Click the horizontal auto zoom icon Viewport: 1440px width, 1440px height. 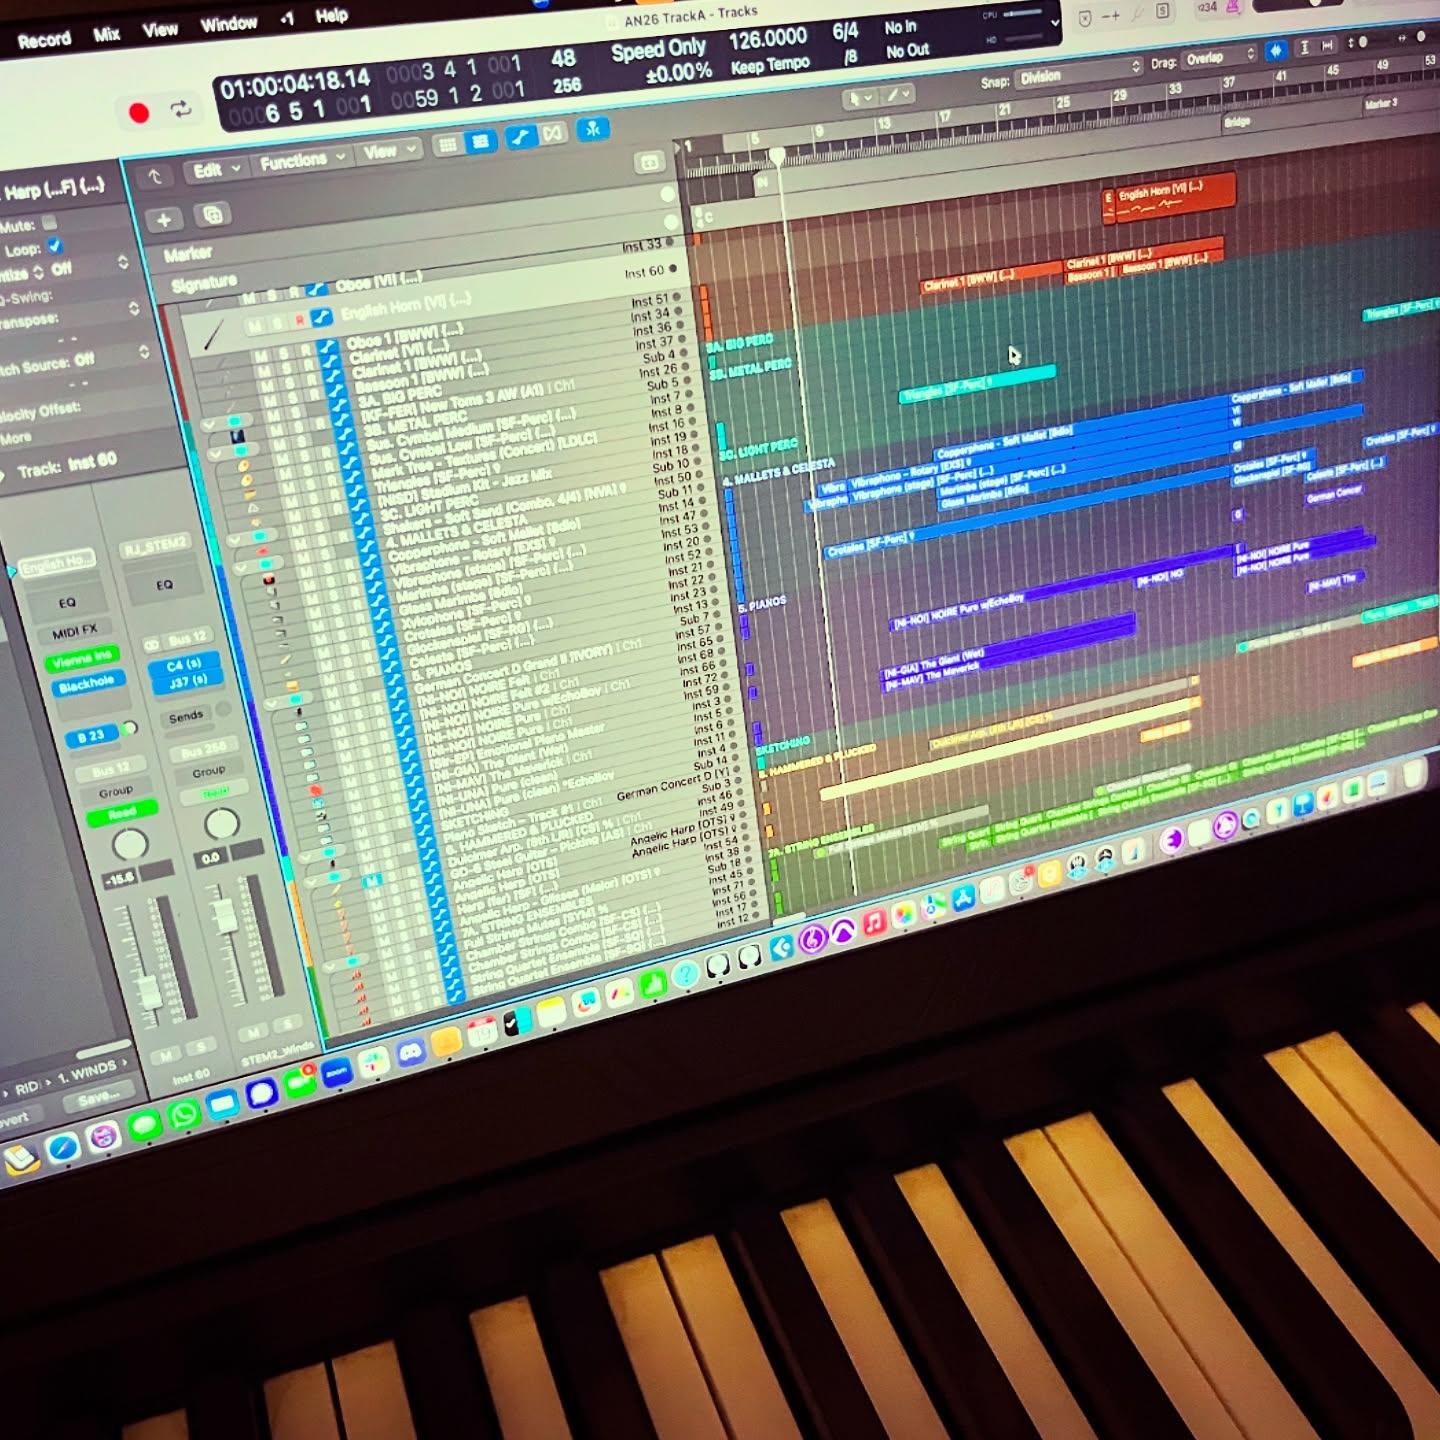click(1328, 46)
